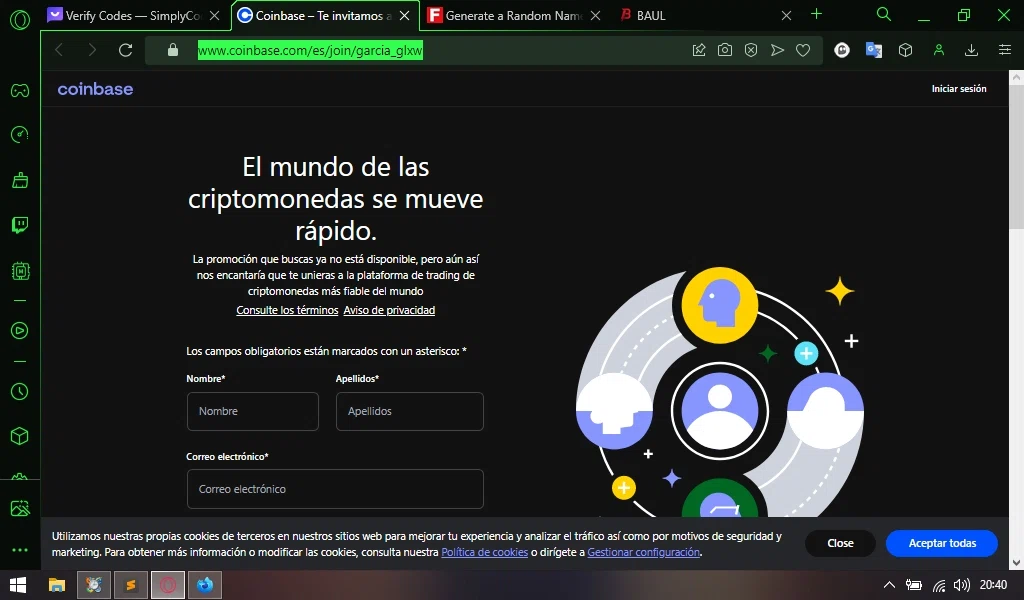Screen dimensions: 1024x600
Task: Open a new tab with plus
Action: (x=816, y=14)
